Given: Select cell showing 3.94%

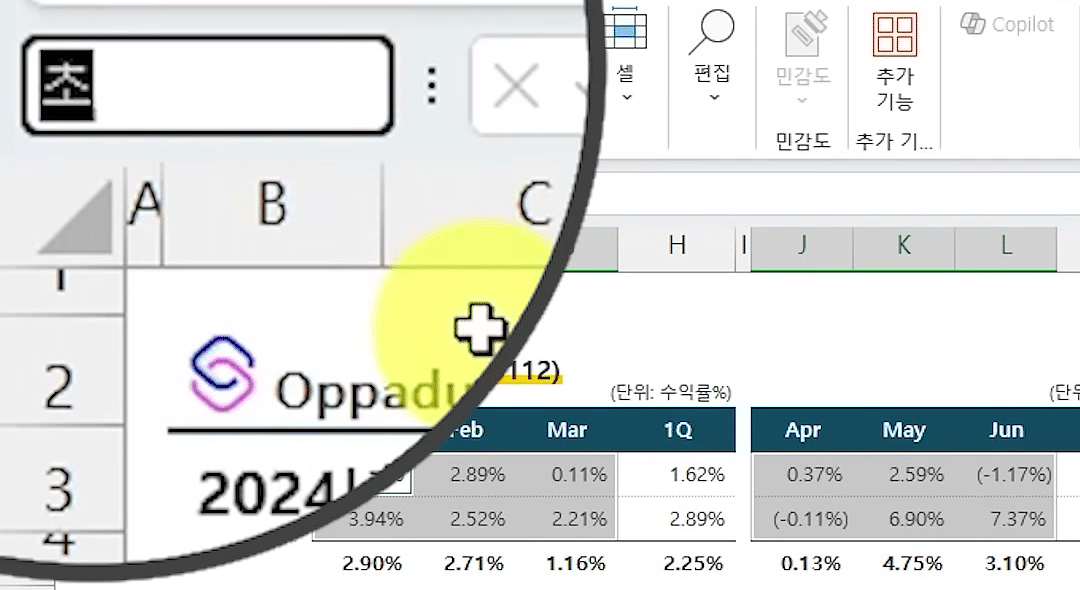Looking at the screenshot, I should [x=375, y=518].
